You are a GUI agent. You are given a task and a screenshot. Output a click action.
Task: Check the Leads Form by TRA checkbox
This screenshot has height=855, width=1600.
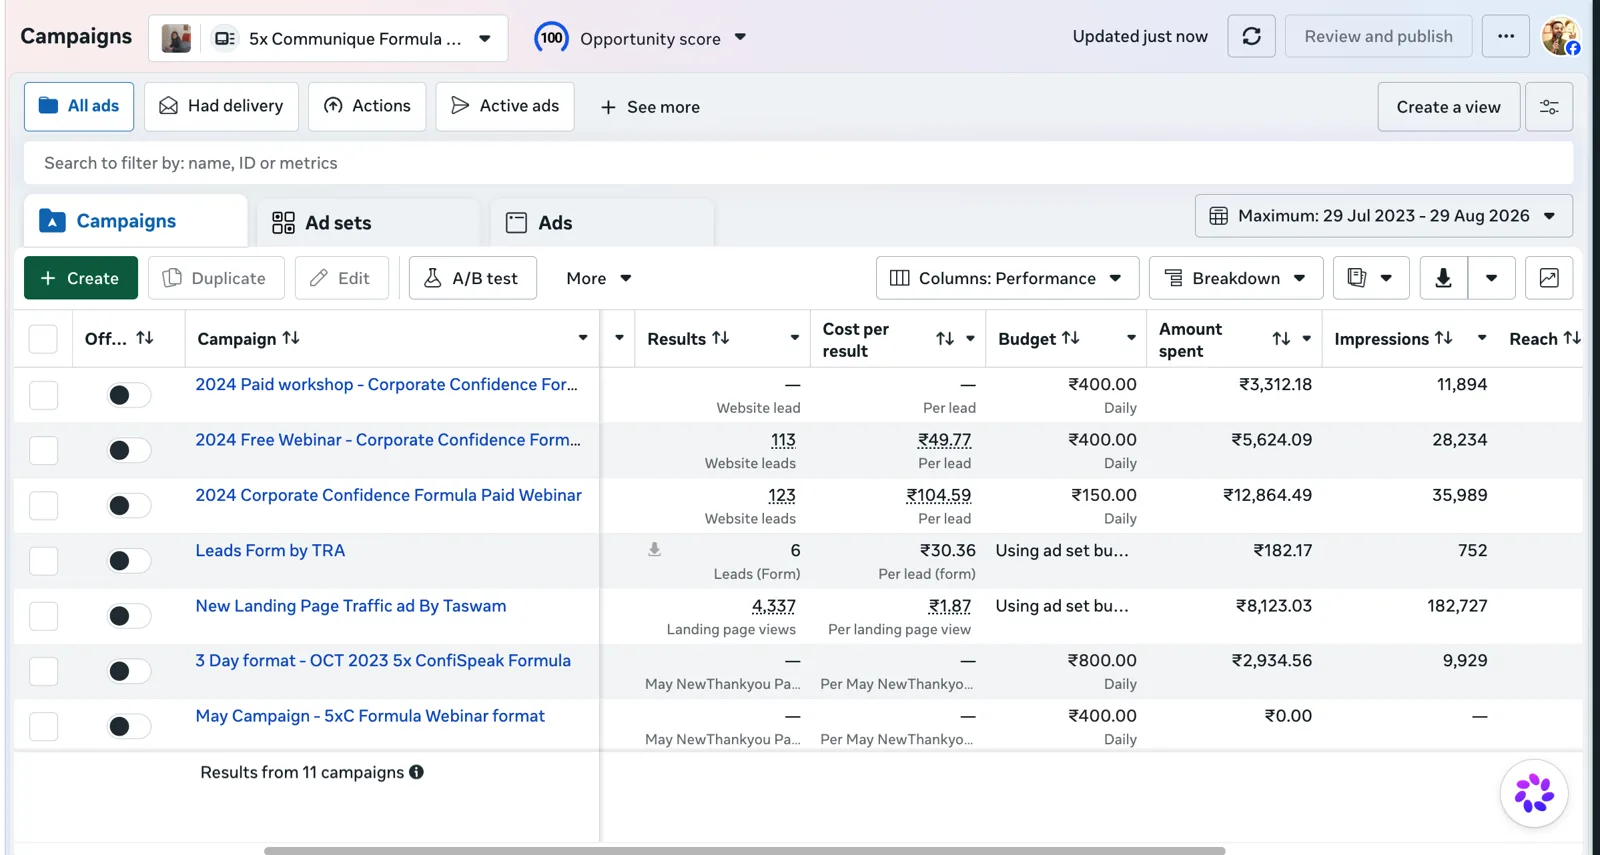click(43, 561)
